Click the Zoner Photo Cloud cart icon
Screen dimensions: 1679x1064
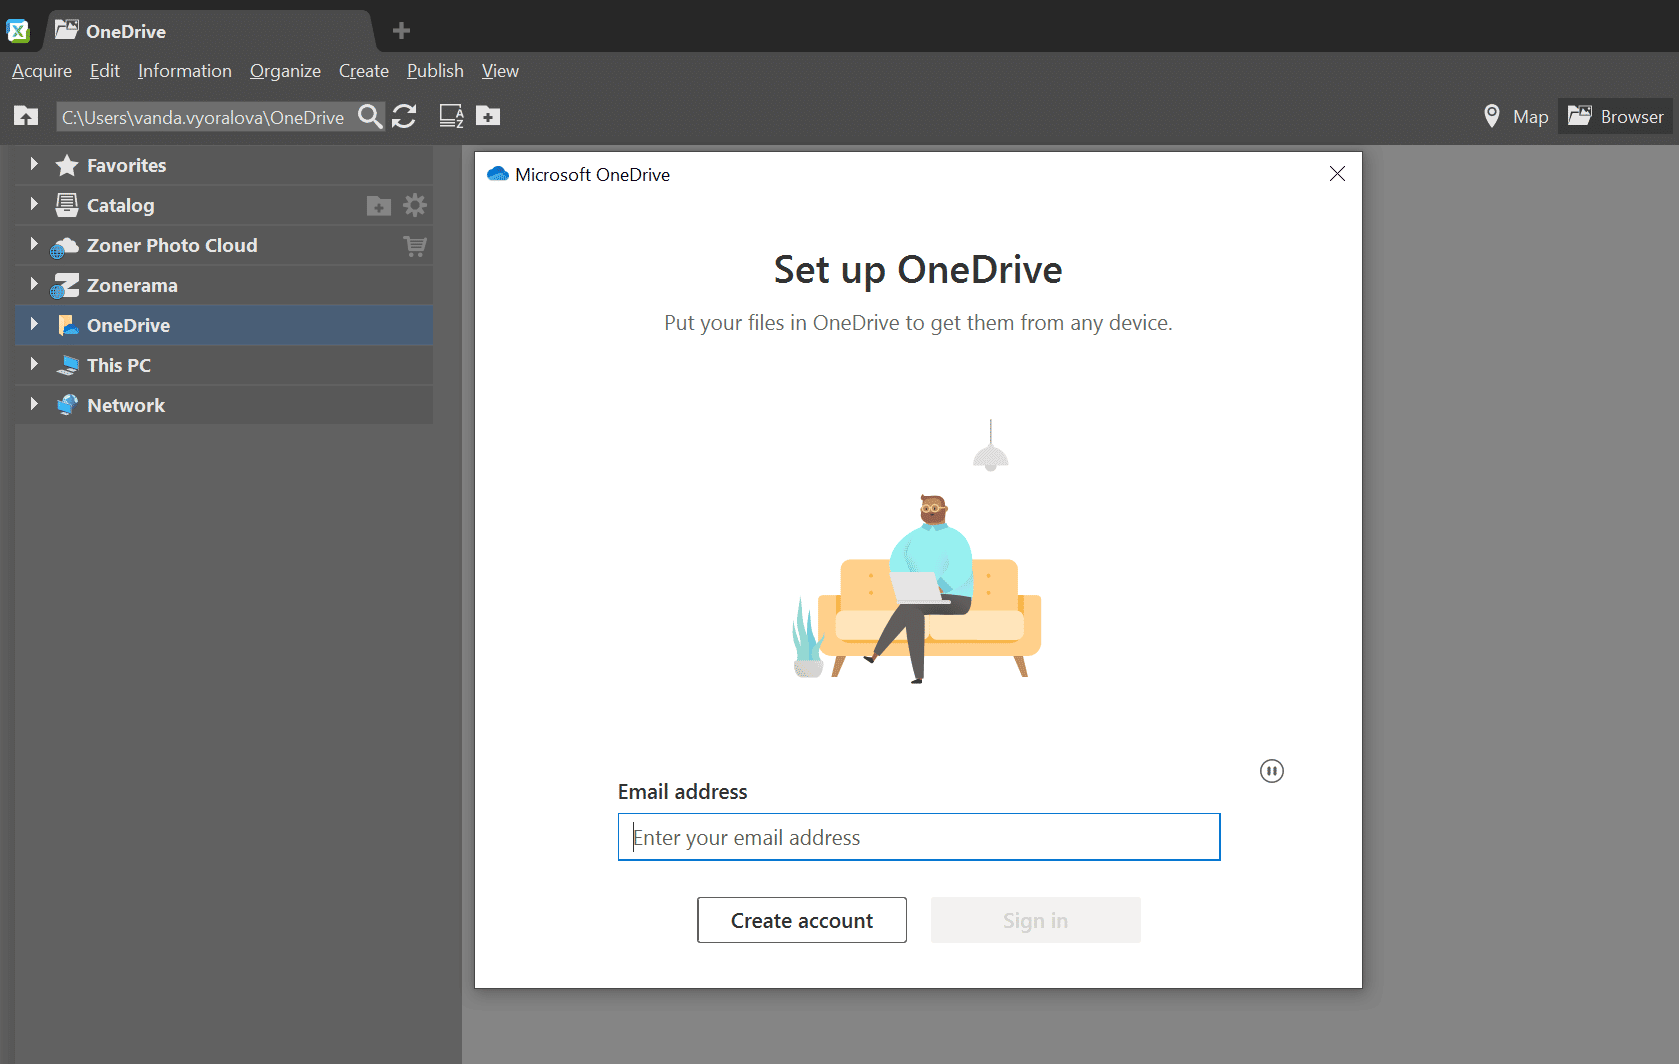tap(415, 246)
